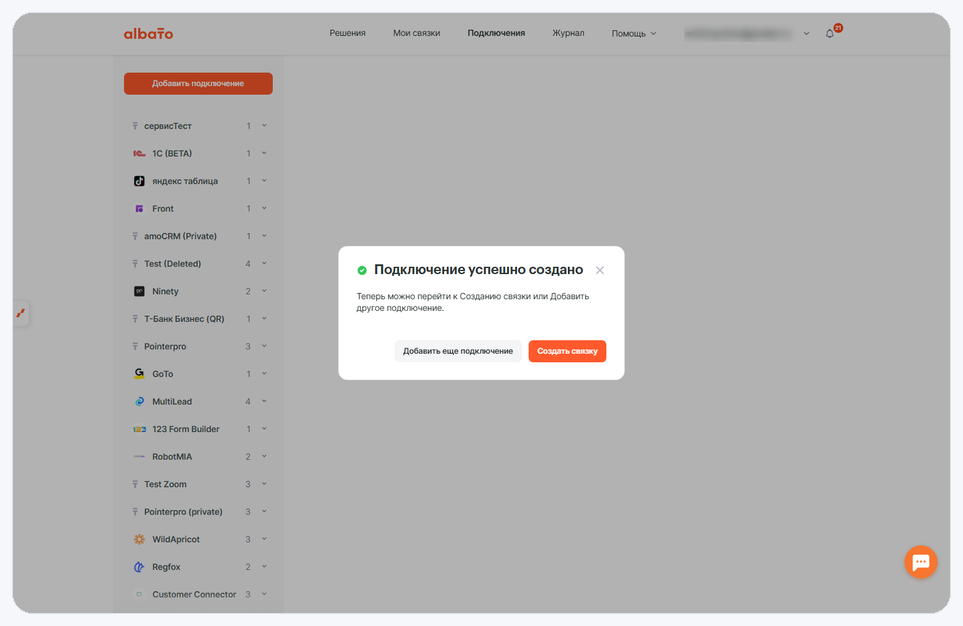Click the albato logo
This screenshot has width=963, height=626.
pos(149,34)
